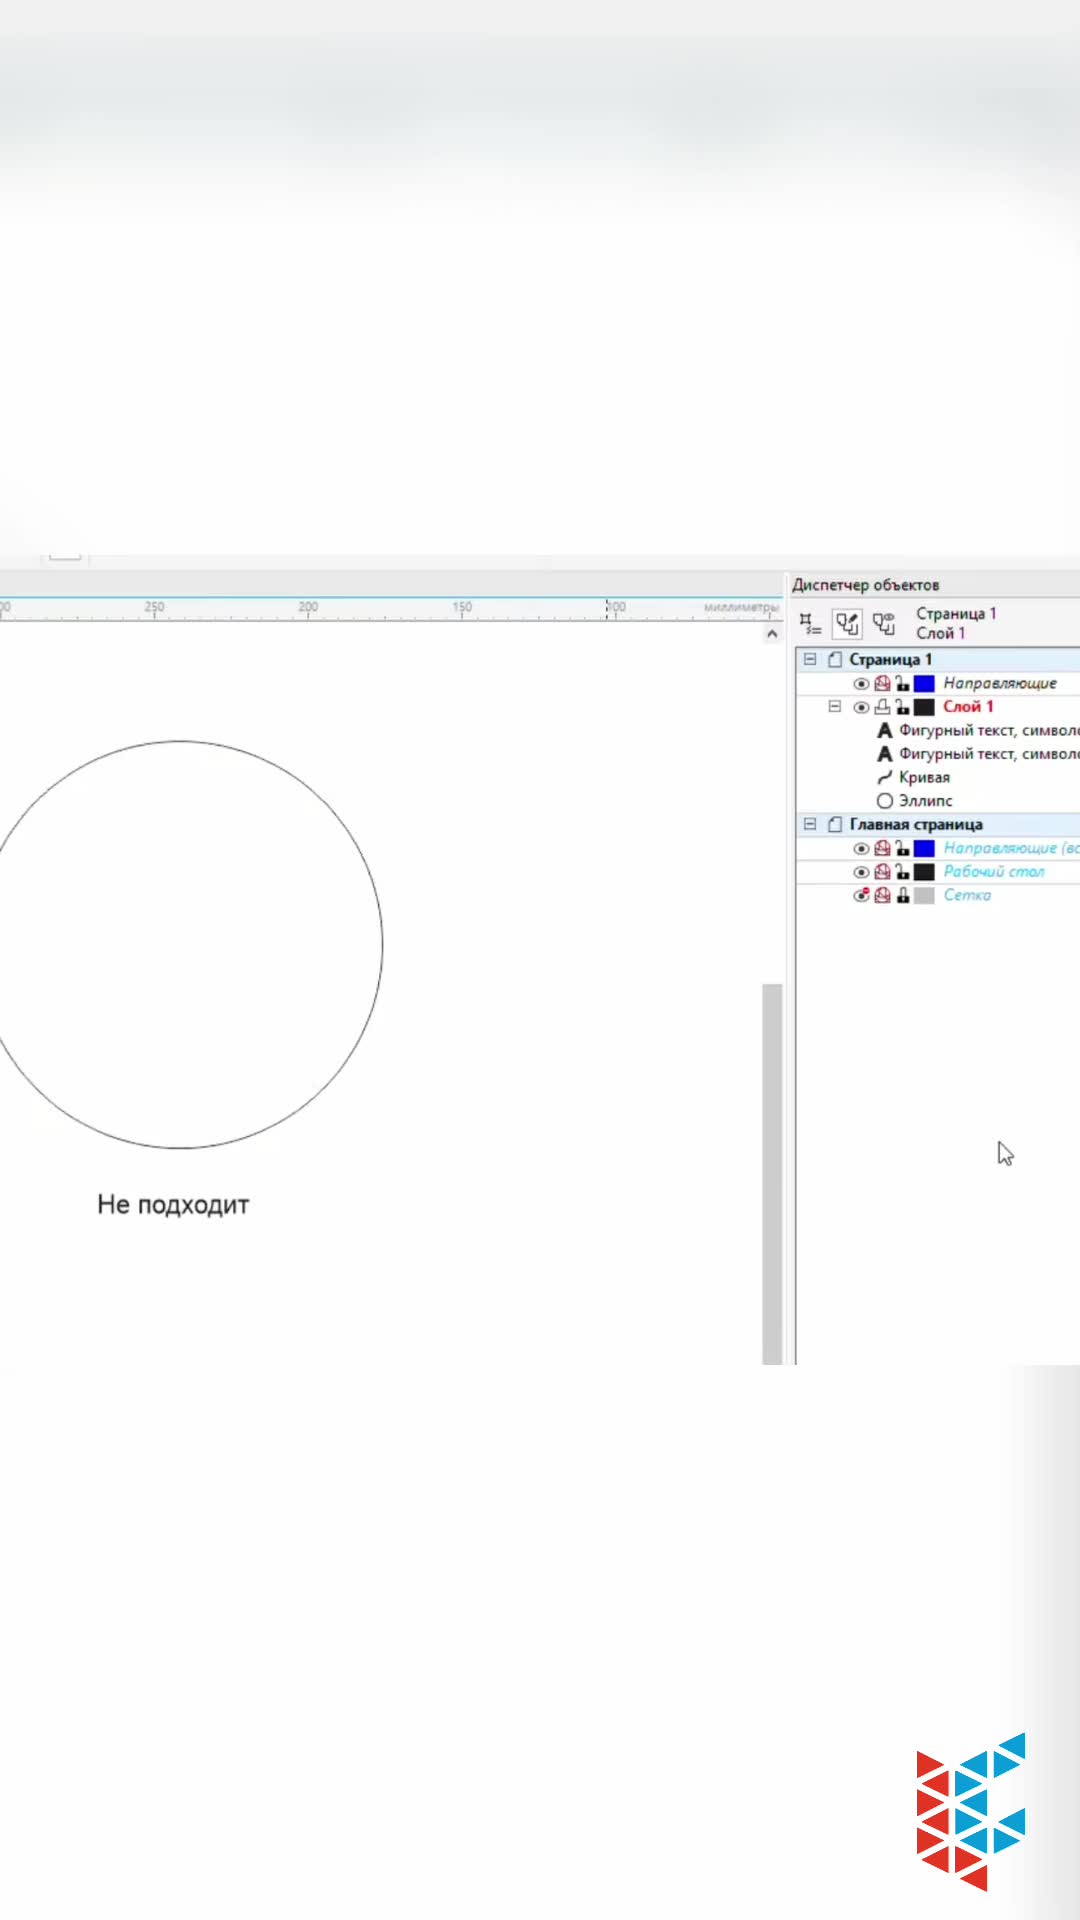1080x1920 pixels.
Task: Toggle printing for Направляющие on Страница 1
Action: coord(882,684)
